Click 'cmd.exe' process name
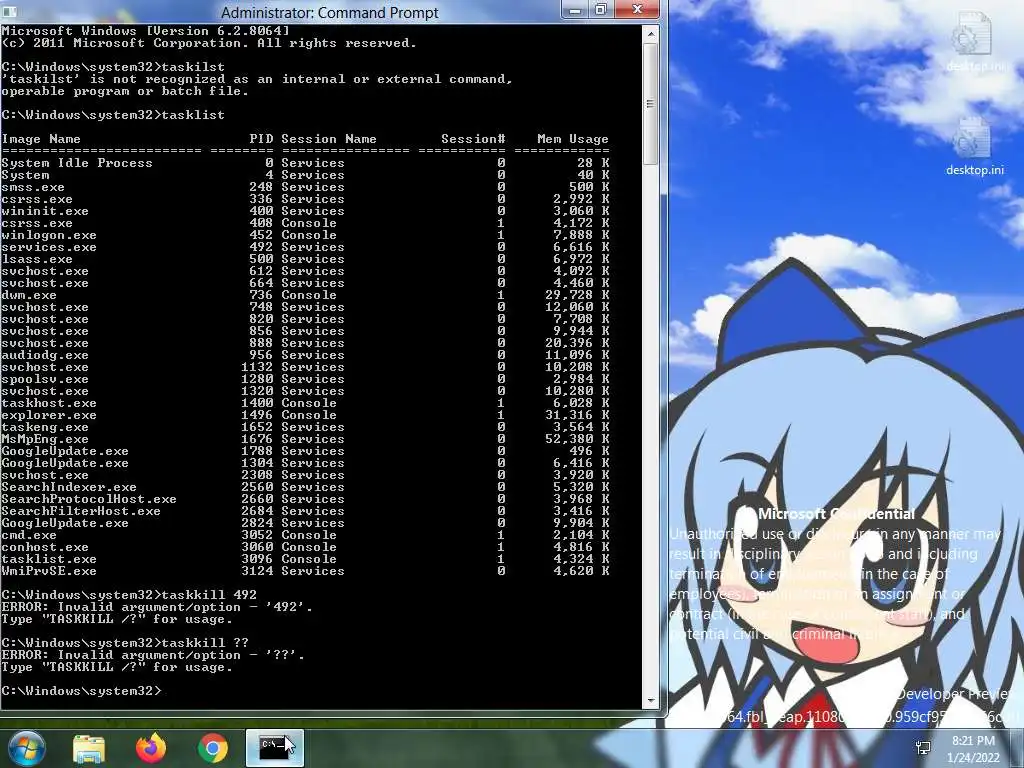The width and height of the screenshot is (1024, 768). point(29,536)
